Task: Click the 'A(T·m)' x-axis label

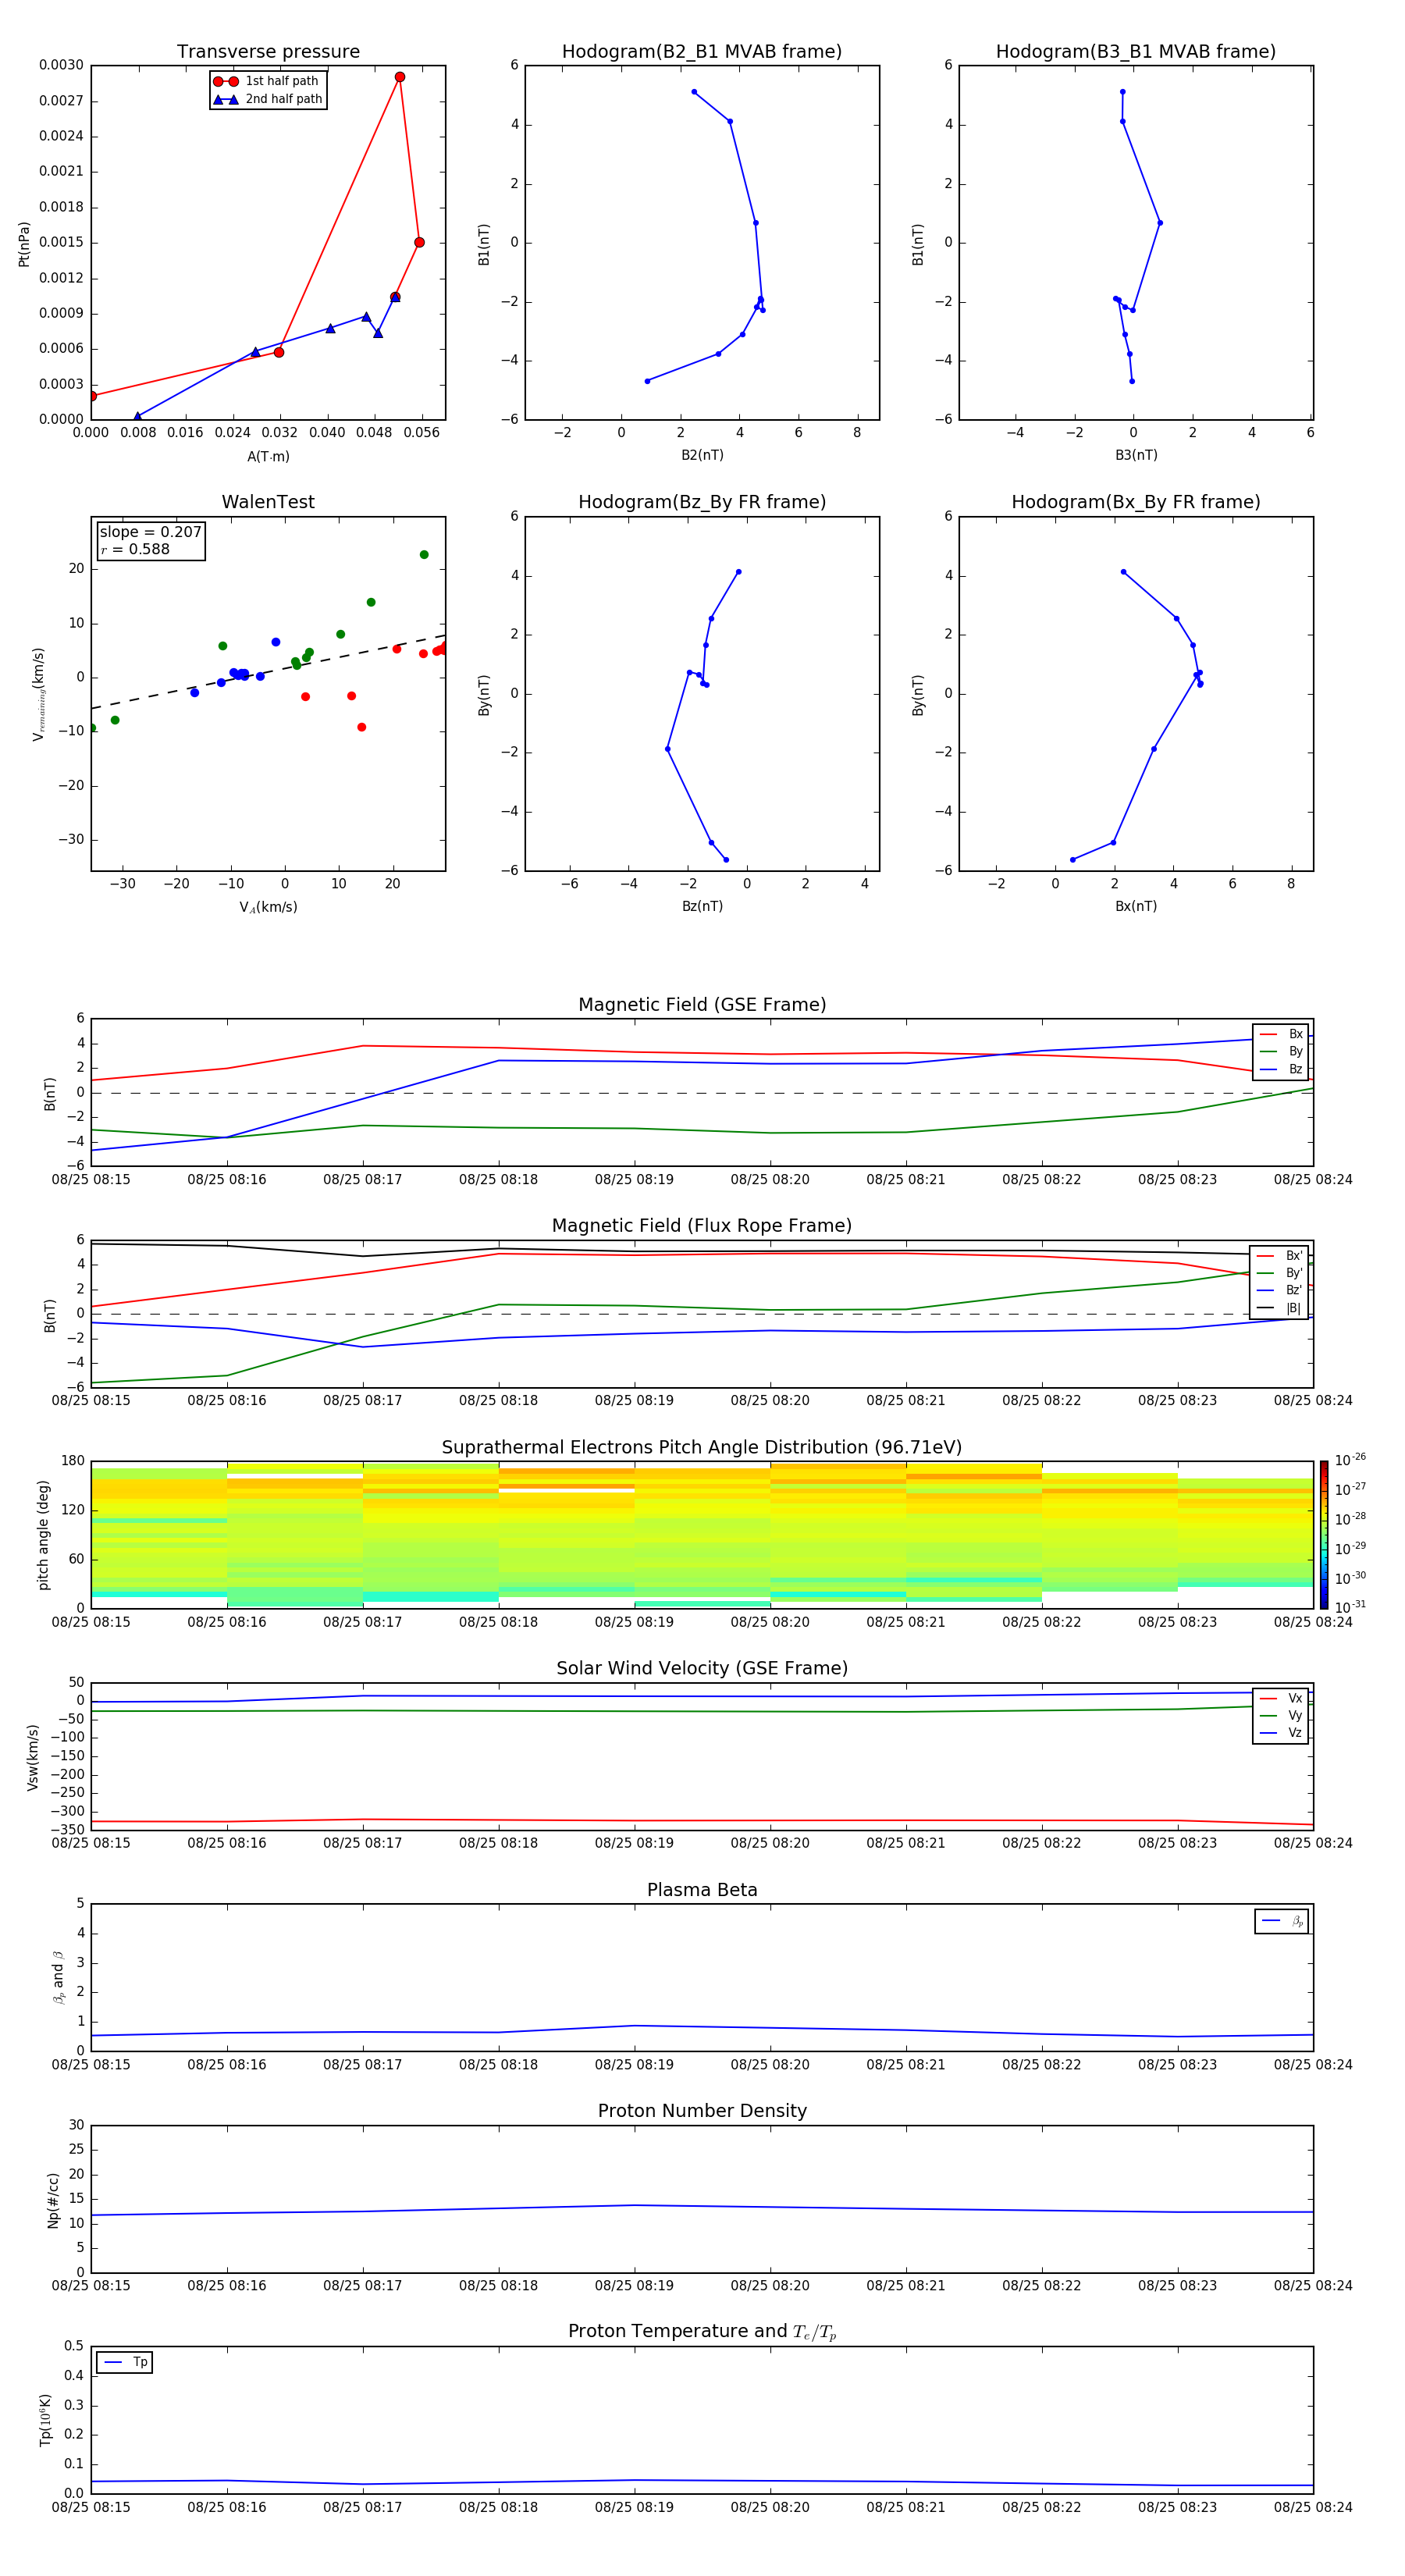Action: coord(268,457)
